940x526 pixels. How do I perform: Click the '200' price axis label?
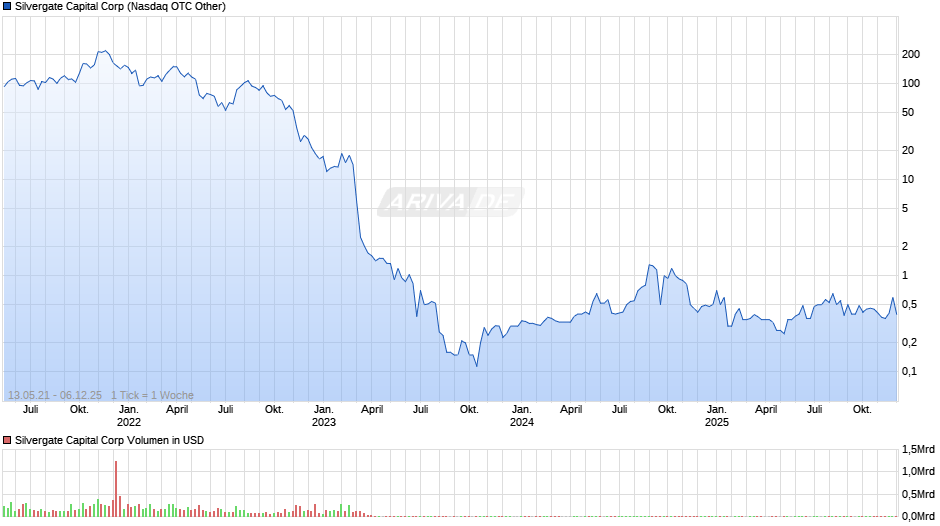point(911,55)
